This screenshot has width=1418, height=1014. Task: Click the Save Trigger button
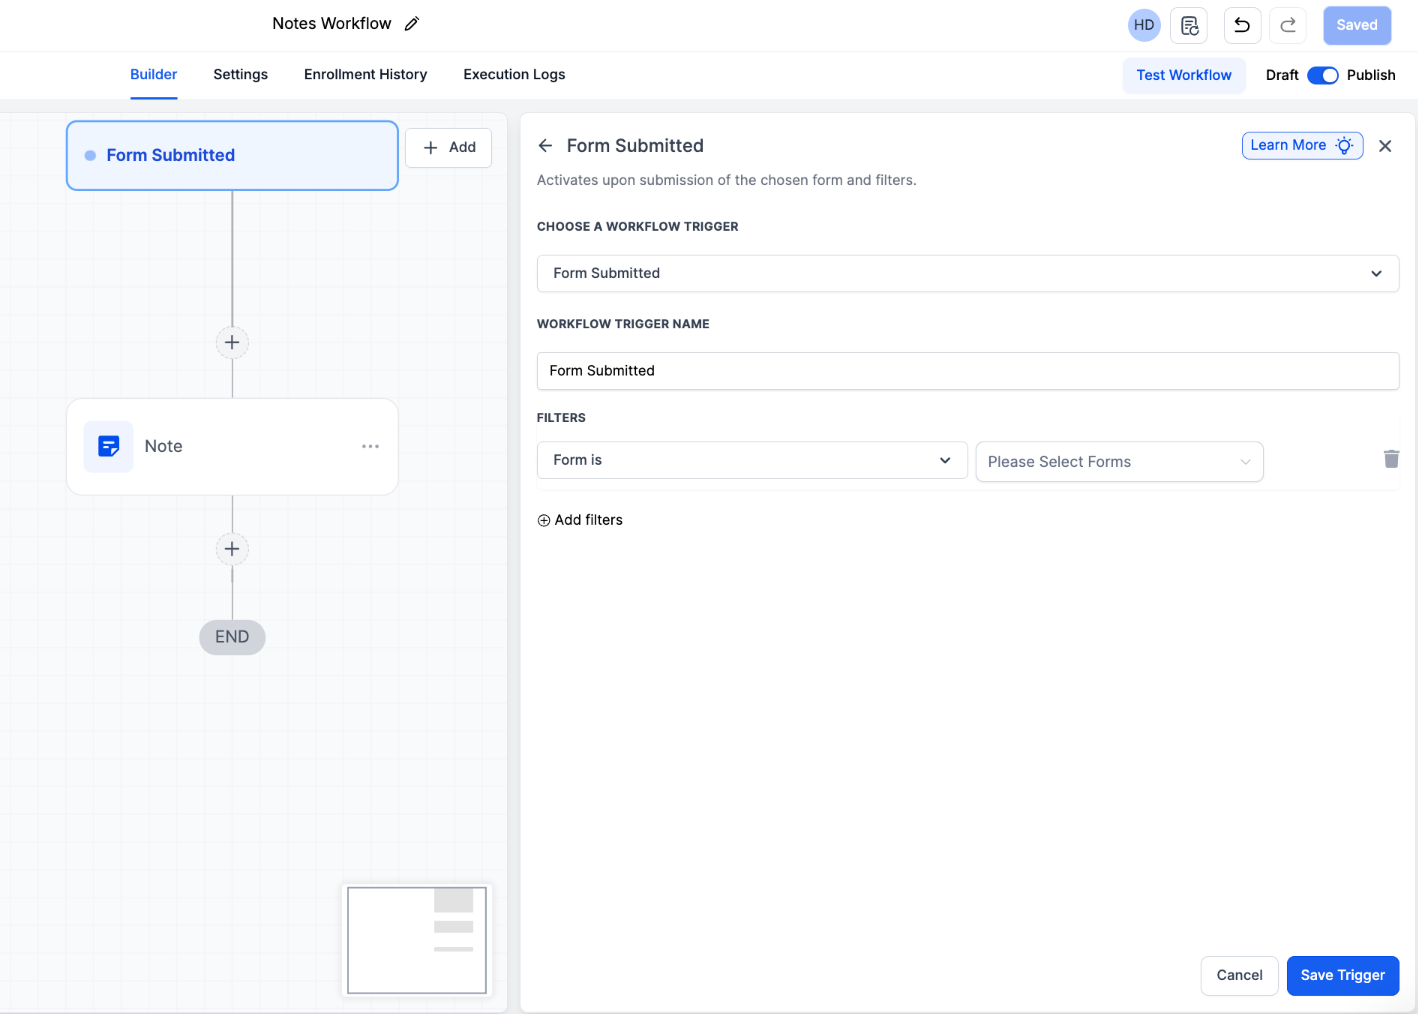[1342, 975]
